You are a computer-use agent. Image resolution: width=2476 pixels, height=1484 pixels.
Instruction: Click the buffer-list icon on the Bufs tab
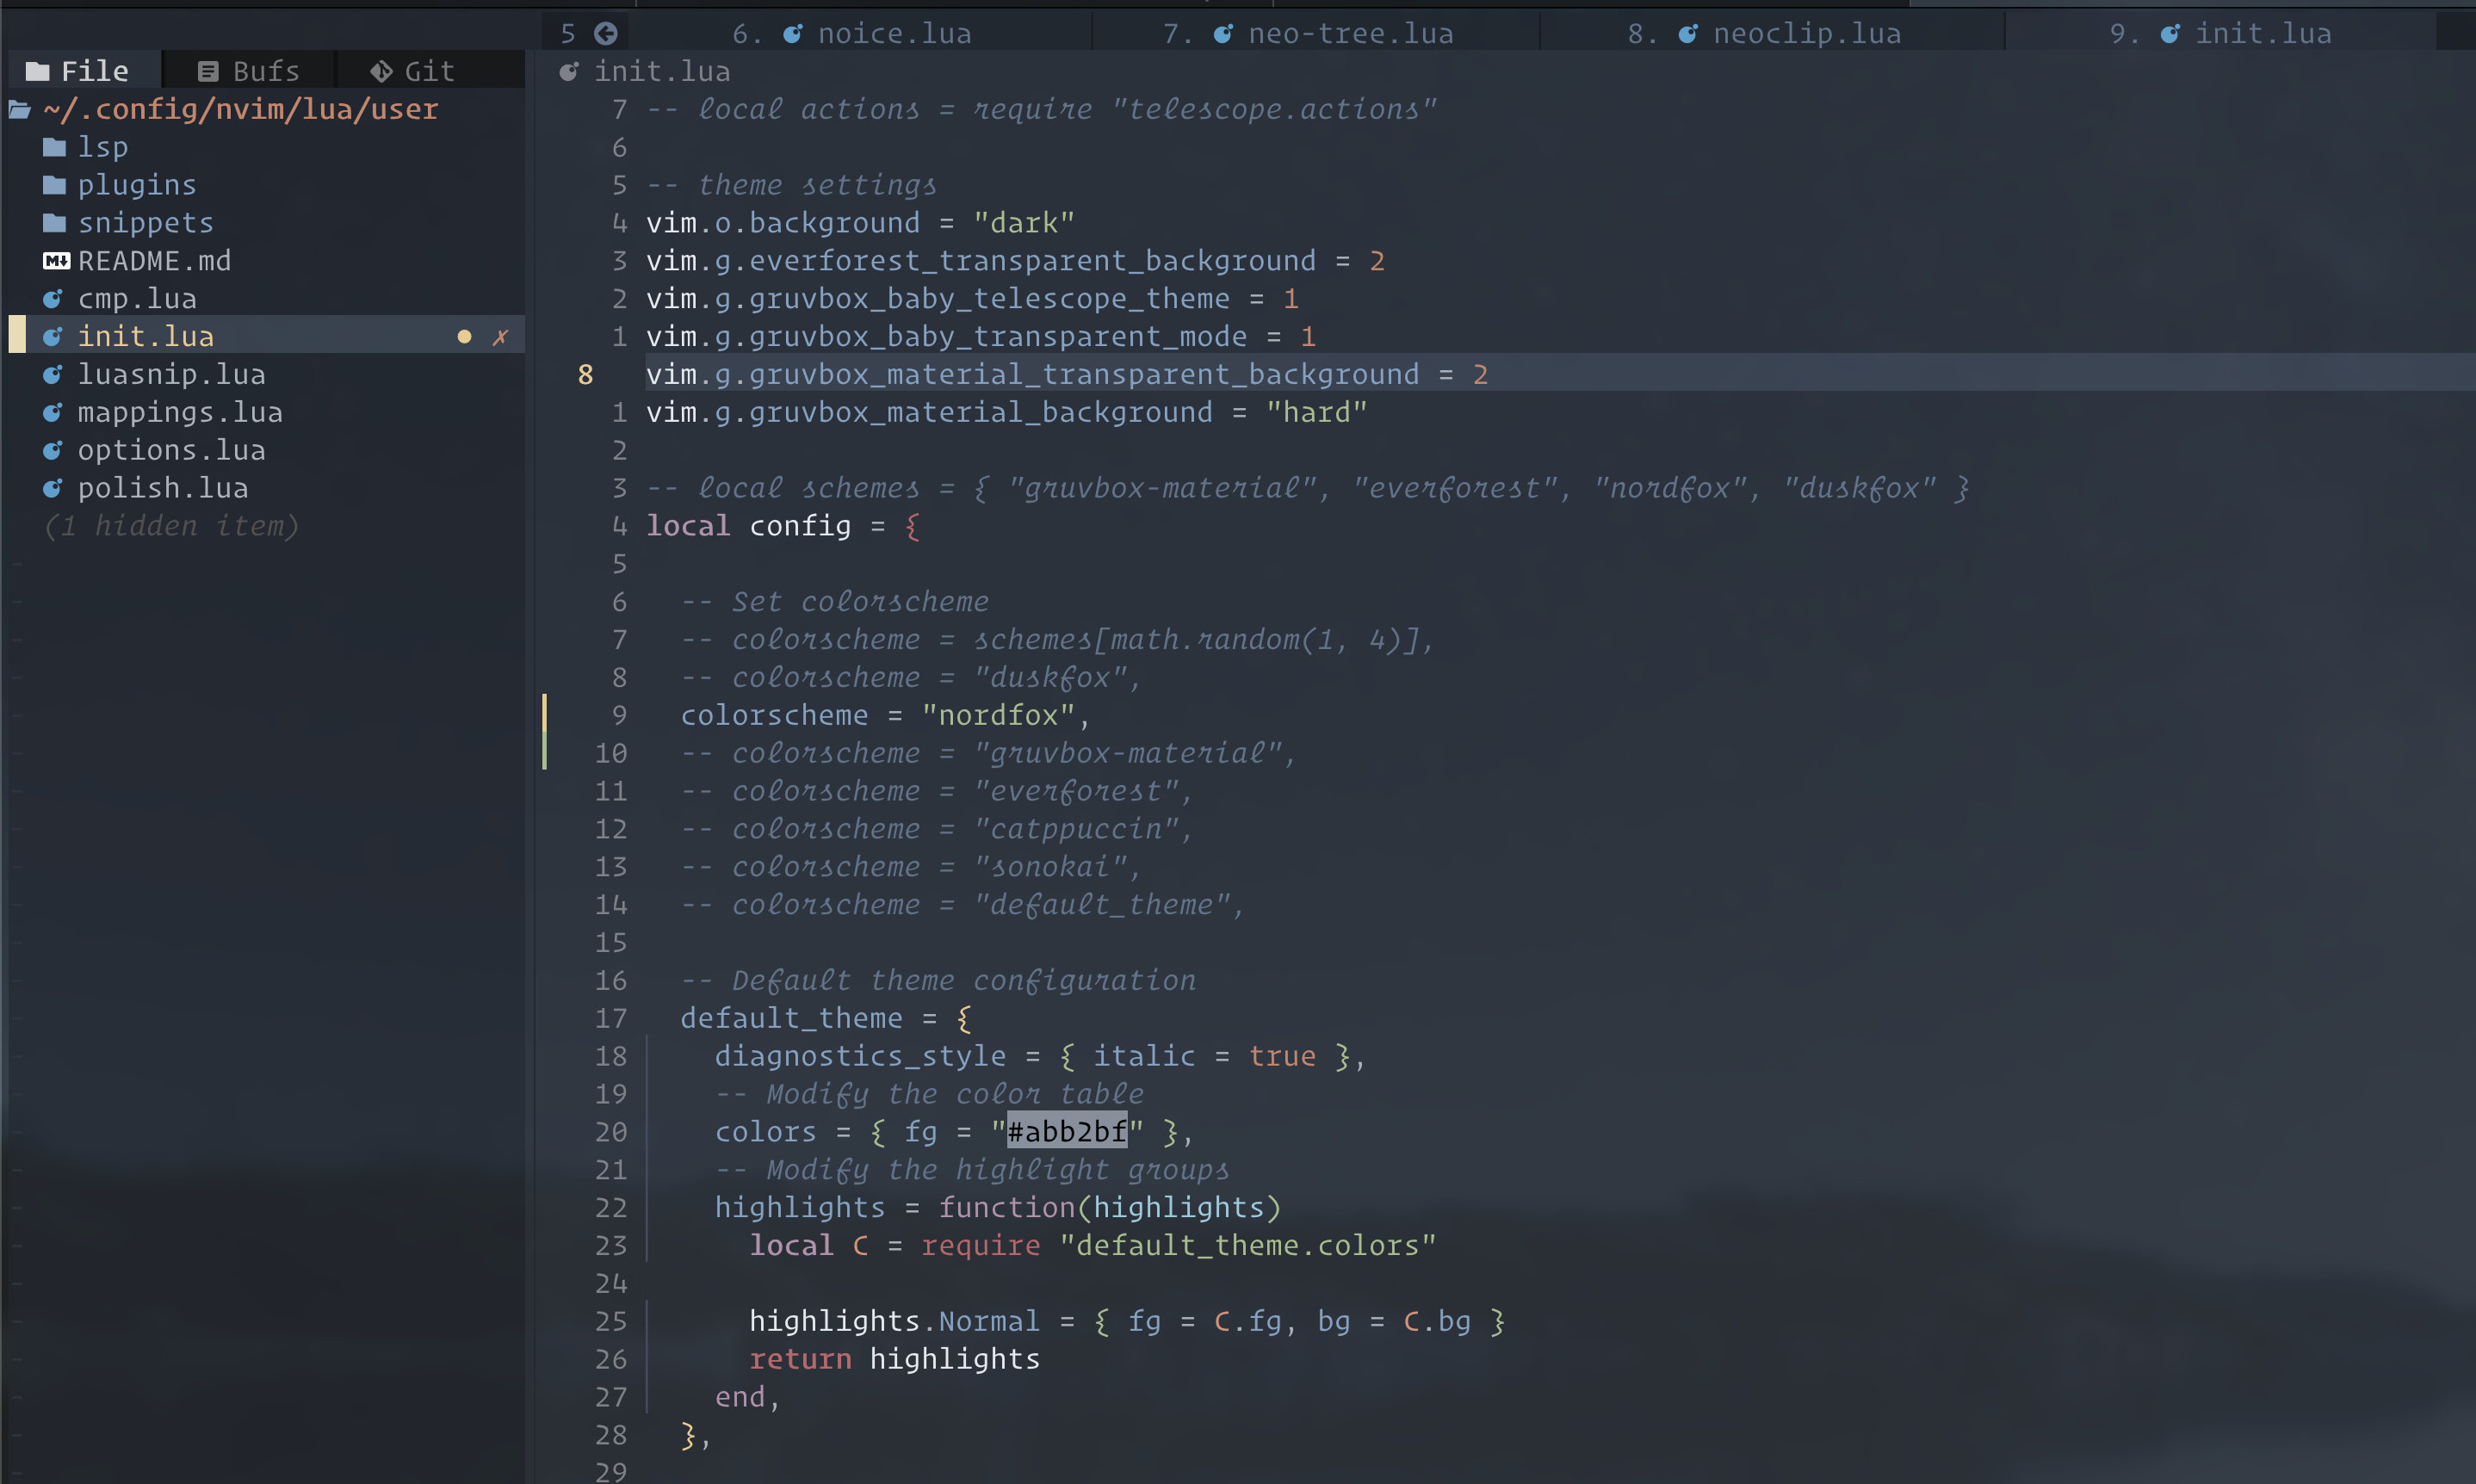point(208,70)
